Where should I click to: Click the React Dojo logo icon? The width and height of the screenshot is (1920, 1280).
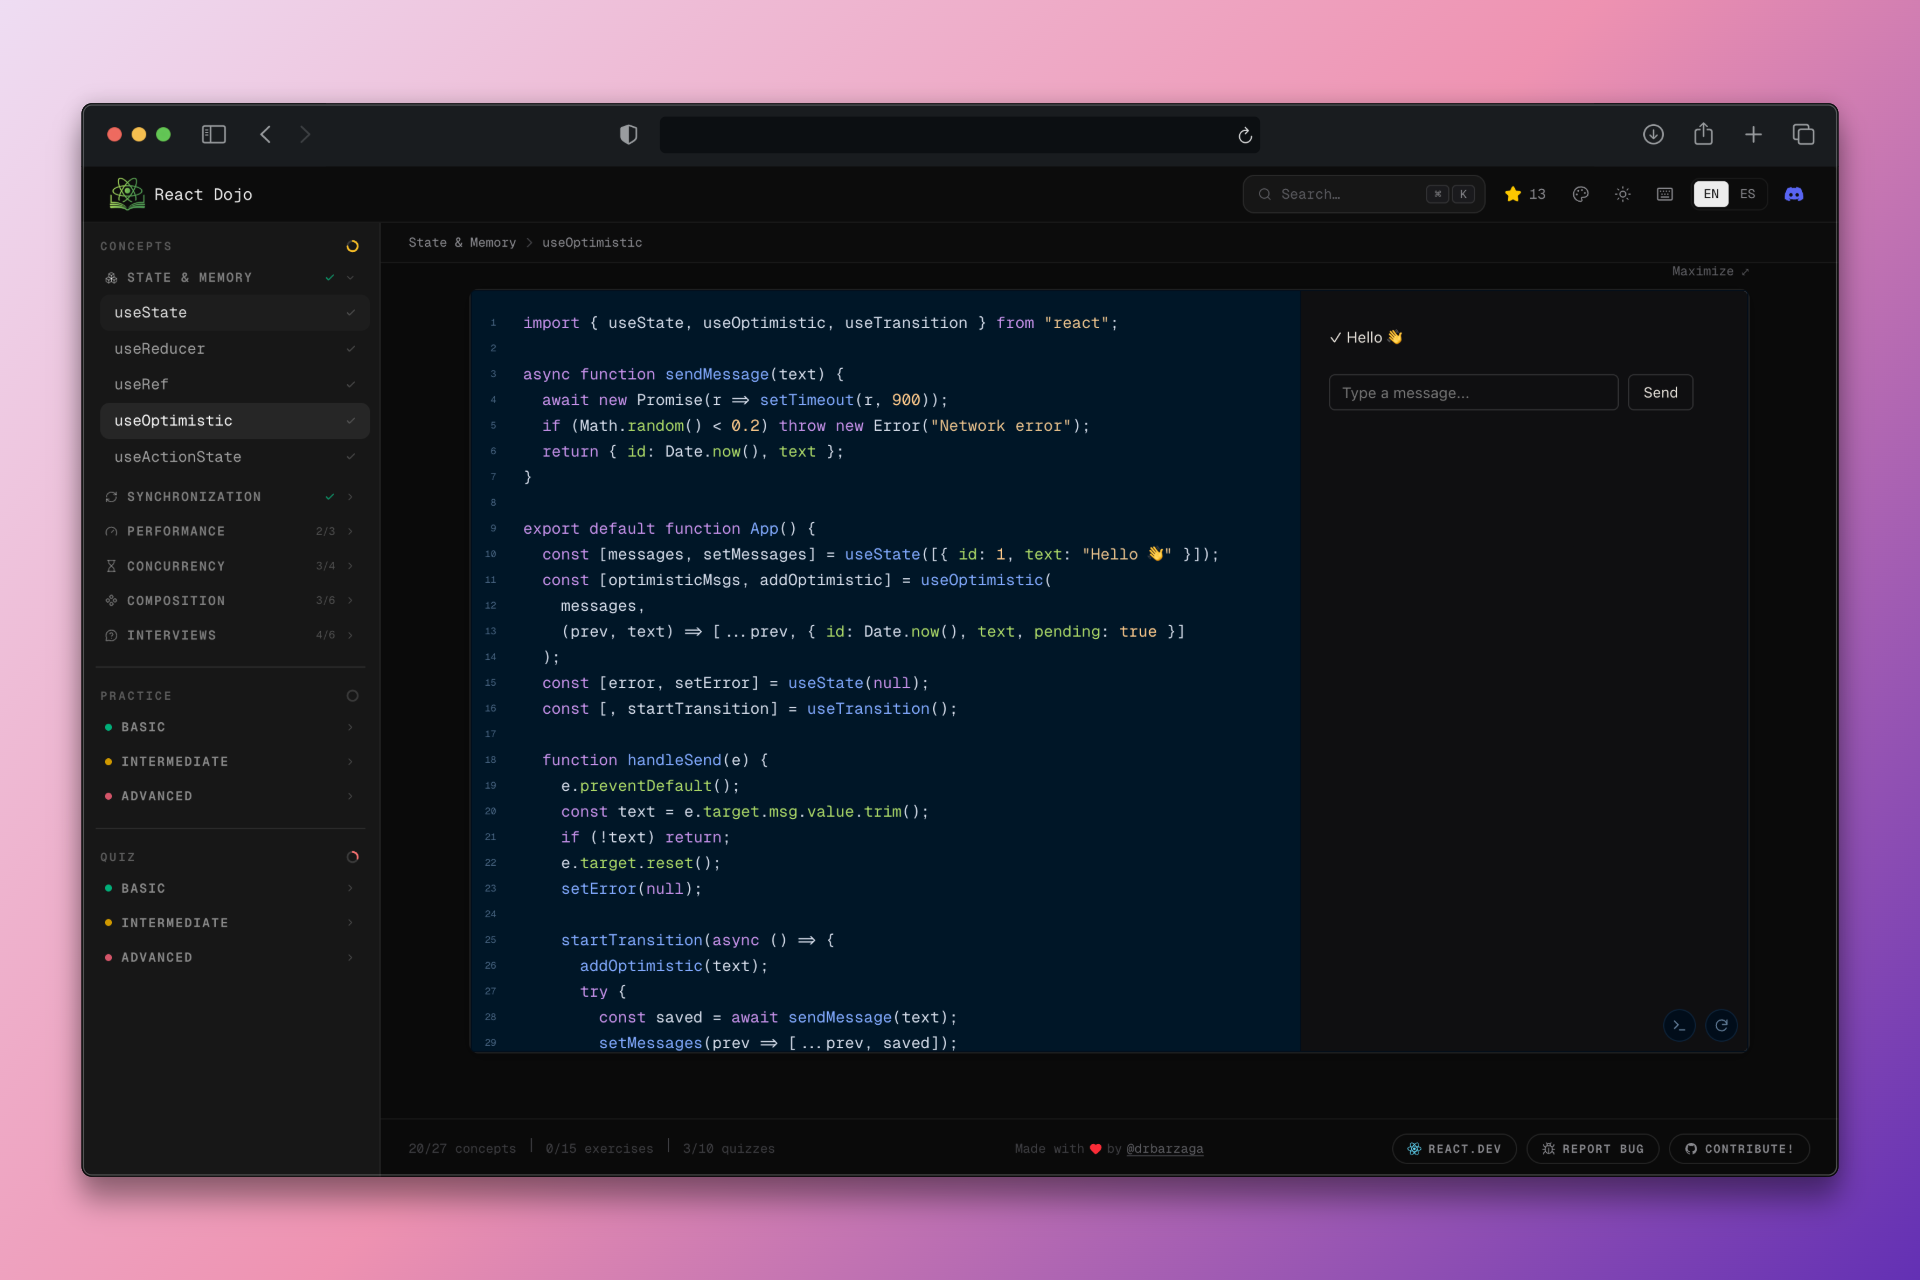tap(127, 194)
